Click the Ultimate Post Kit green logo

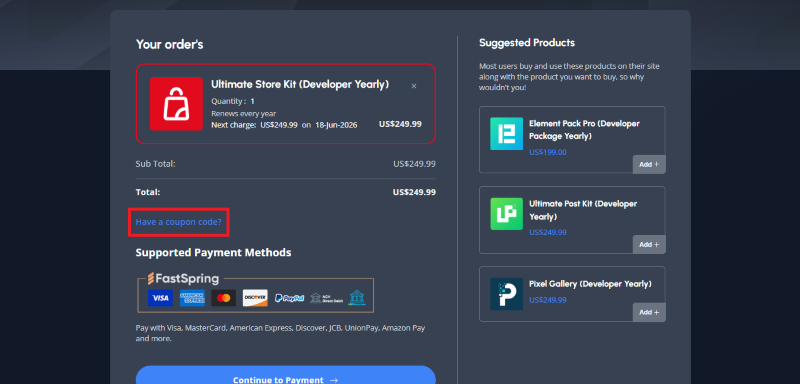[x=507, y=214]
